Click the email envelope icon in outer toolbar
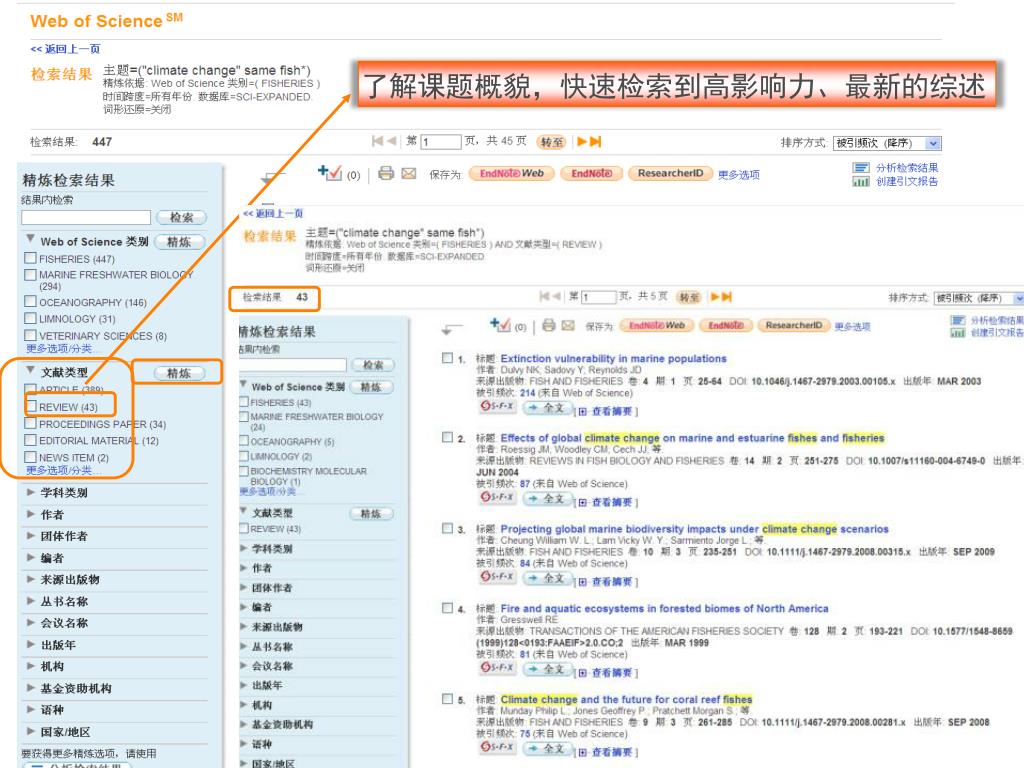1024x768 pixels. 409,173
